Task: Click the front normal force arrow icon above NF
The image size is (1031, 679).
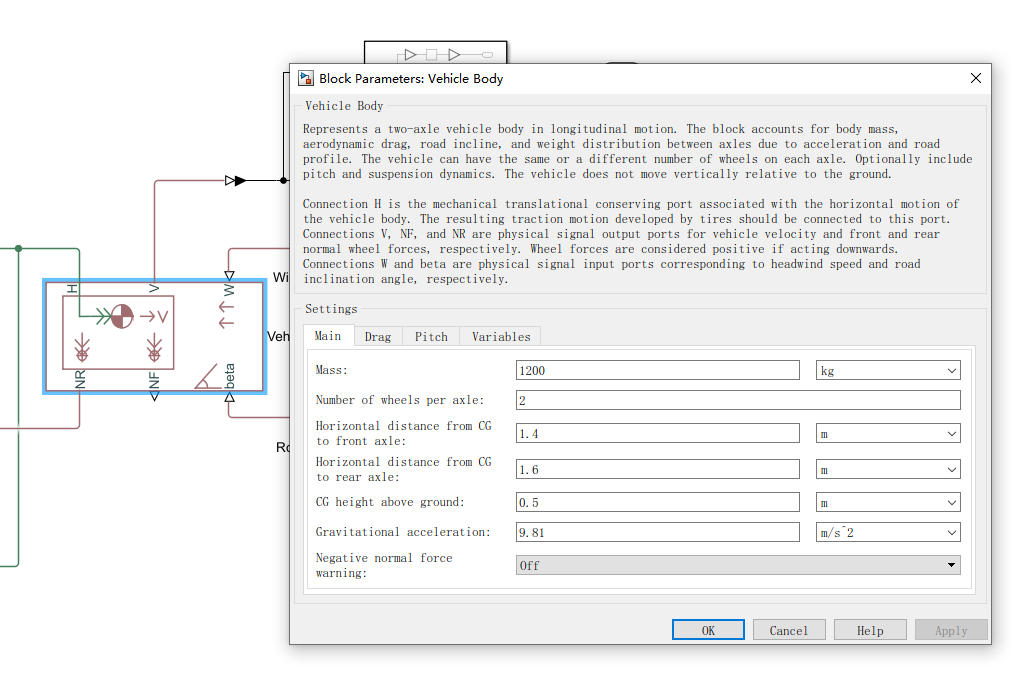Action: pyautogui.click(x=154, y=348)
